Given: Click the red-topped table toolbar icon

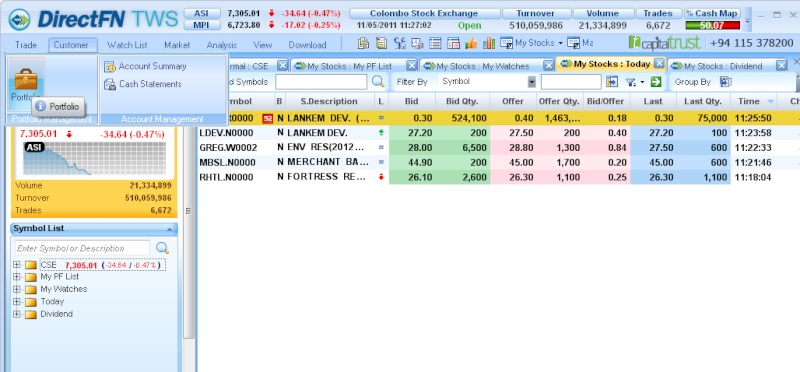Looking at the screenshot, I should click(454, 44).
